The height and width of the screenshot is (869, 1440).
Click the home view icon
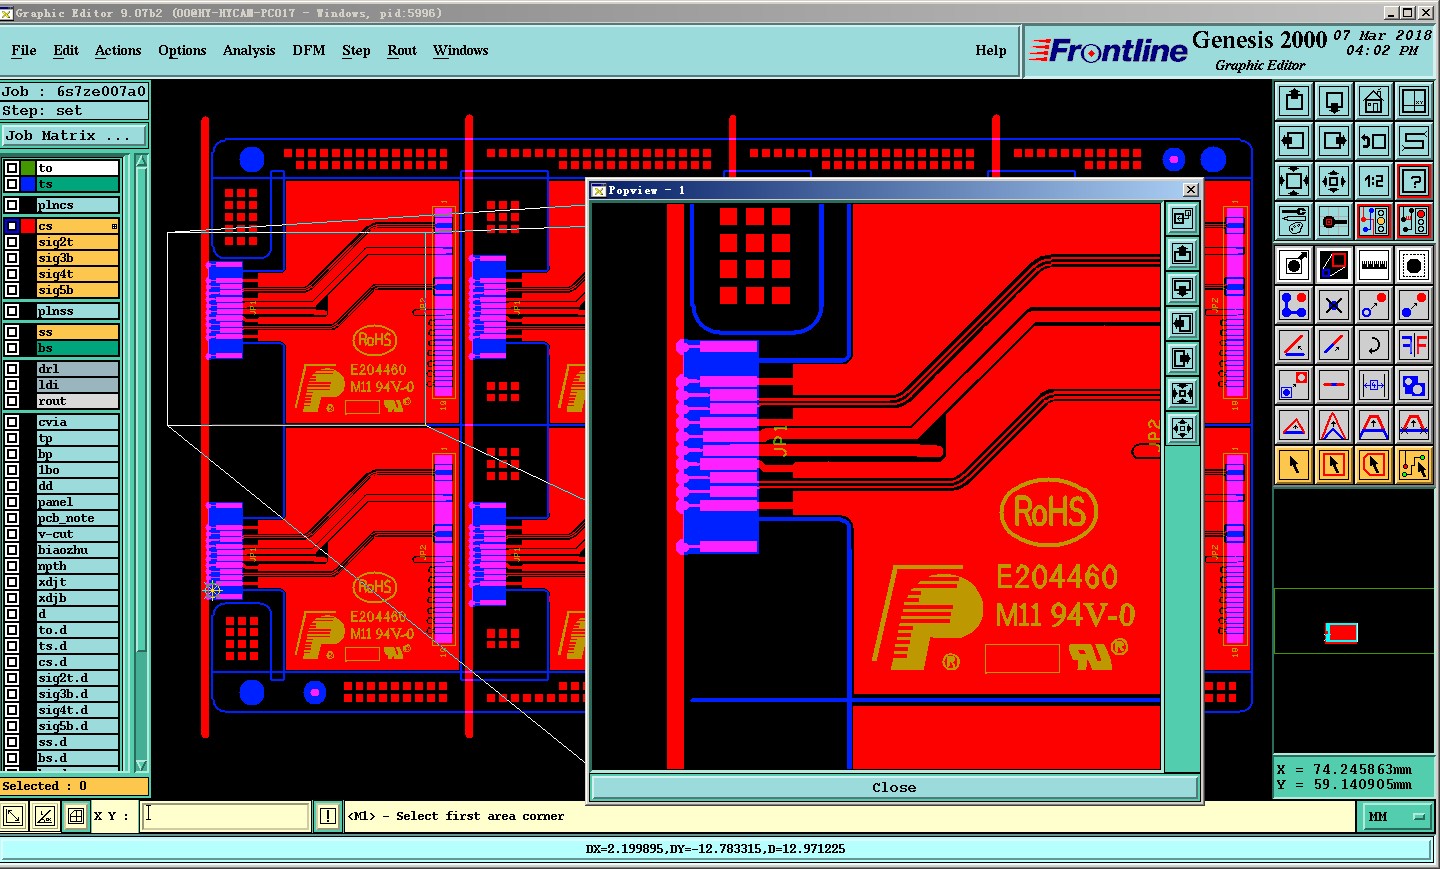1374,101
